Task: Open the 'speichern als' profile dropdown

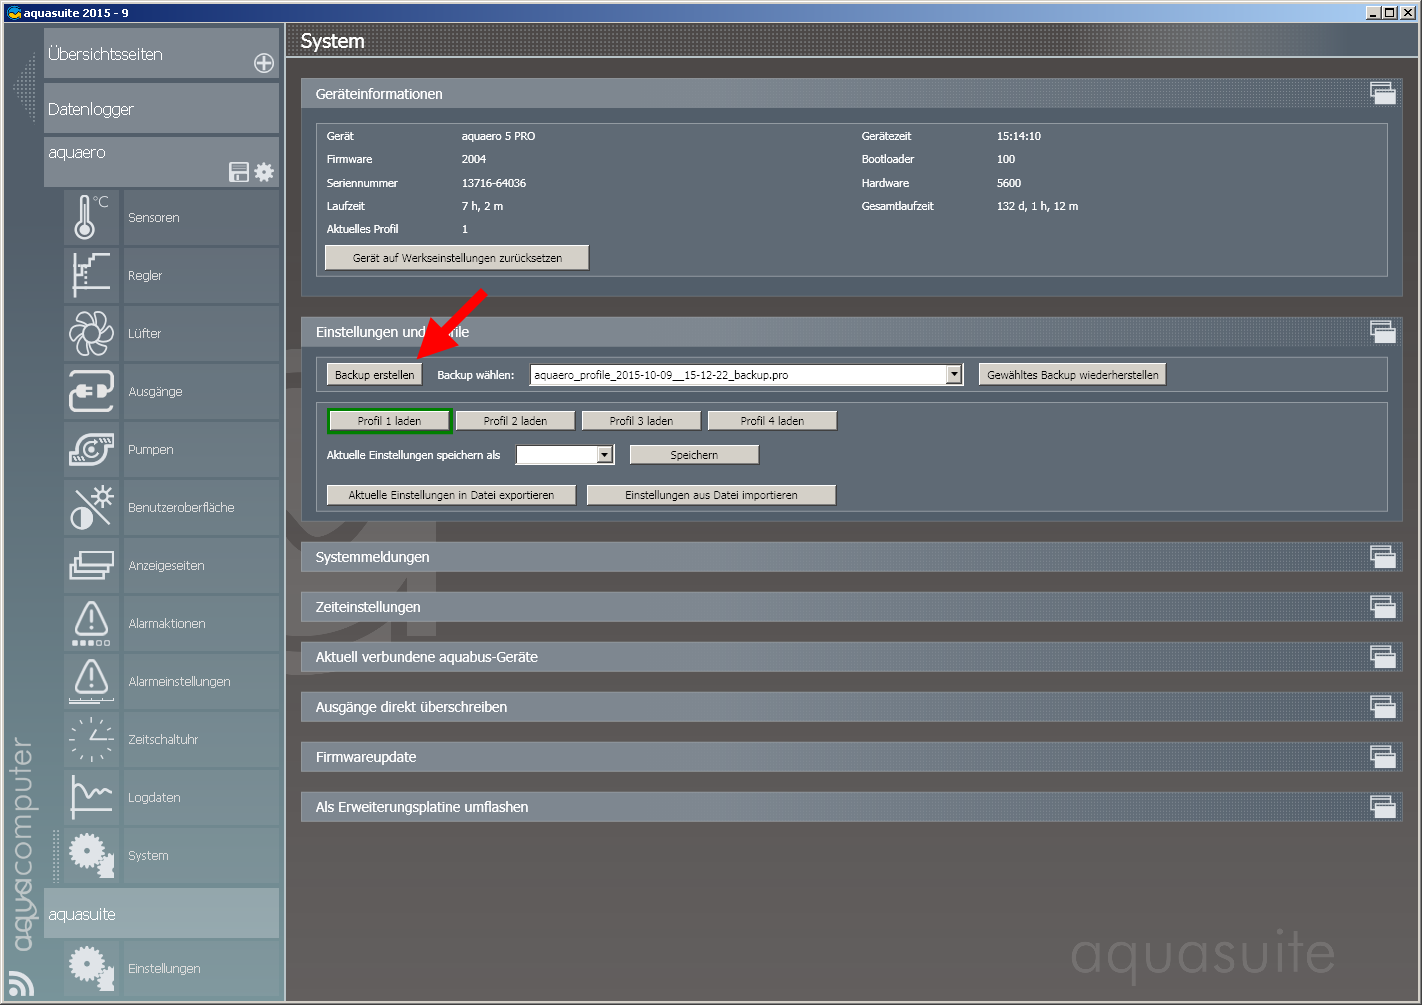Action: click(604, 455)
